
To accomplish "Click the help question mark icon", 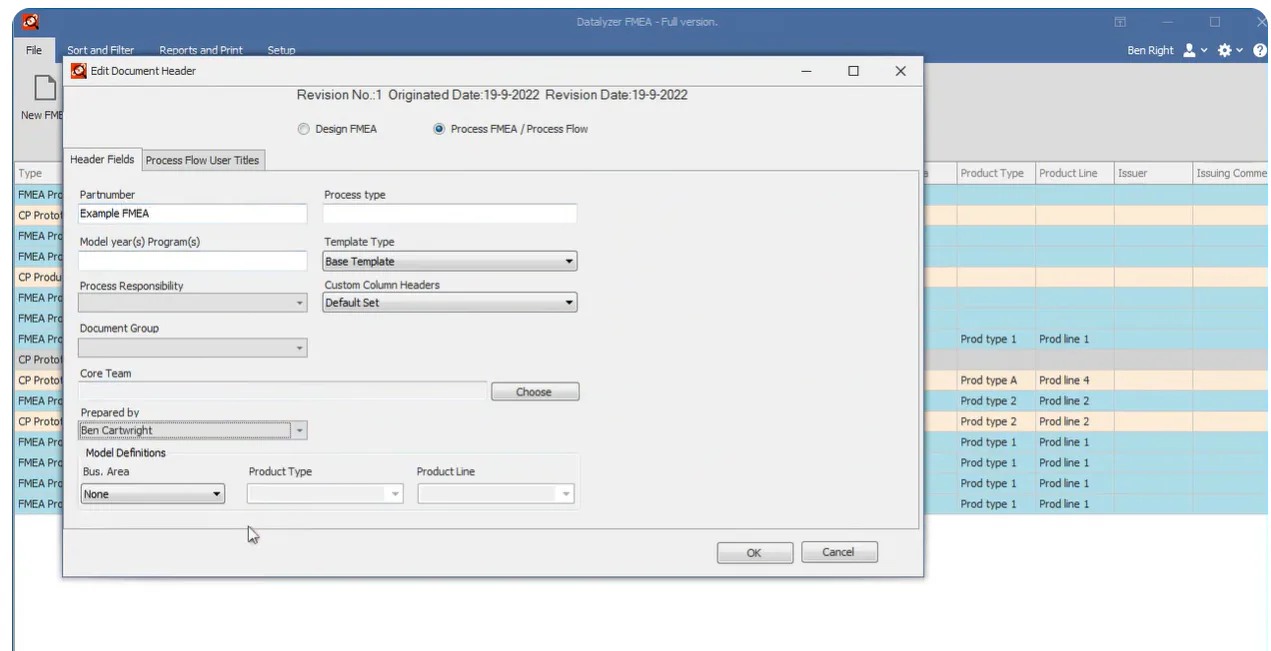I will 1258,50.
